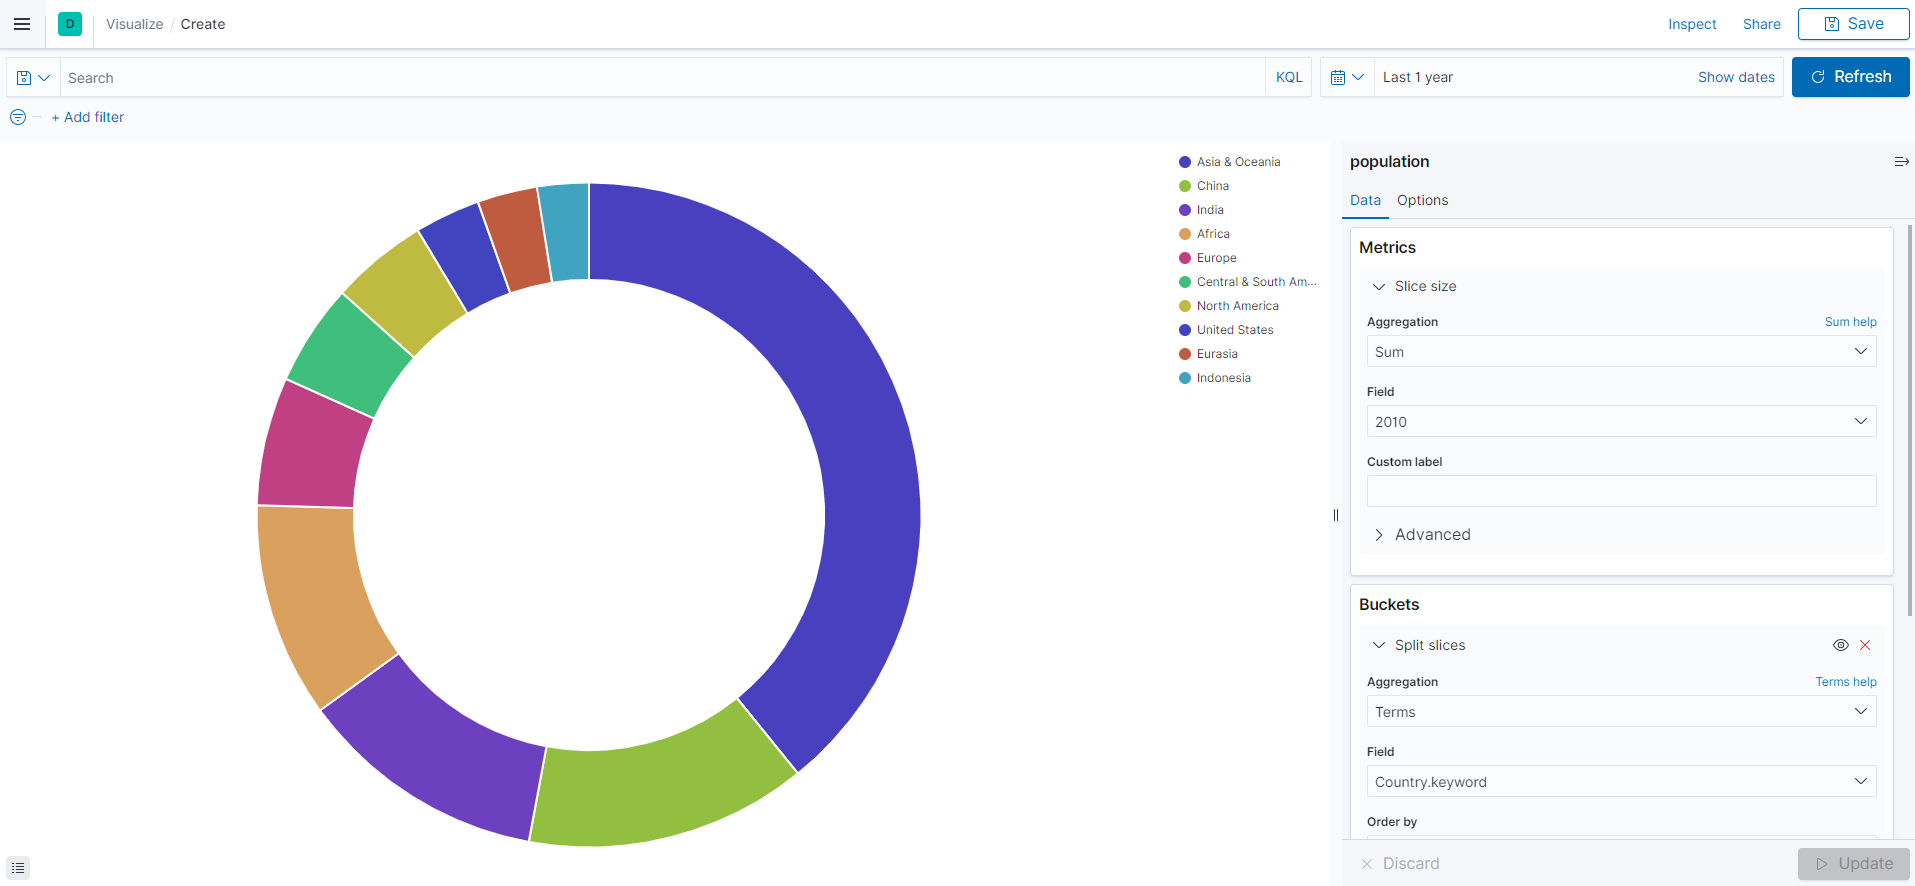Image resolution: width=1915 pixels, height=886 pixels.
Task: Go to Visualize breadcrumb
Action: click(x=135, y=24)
